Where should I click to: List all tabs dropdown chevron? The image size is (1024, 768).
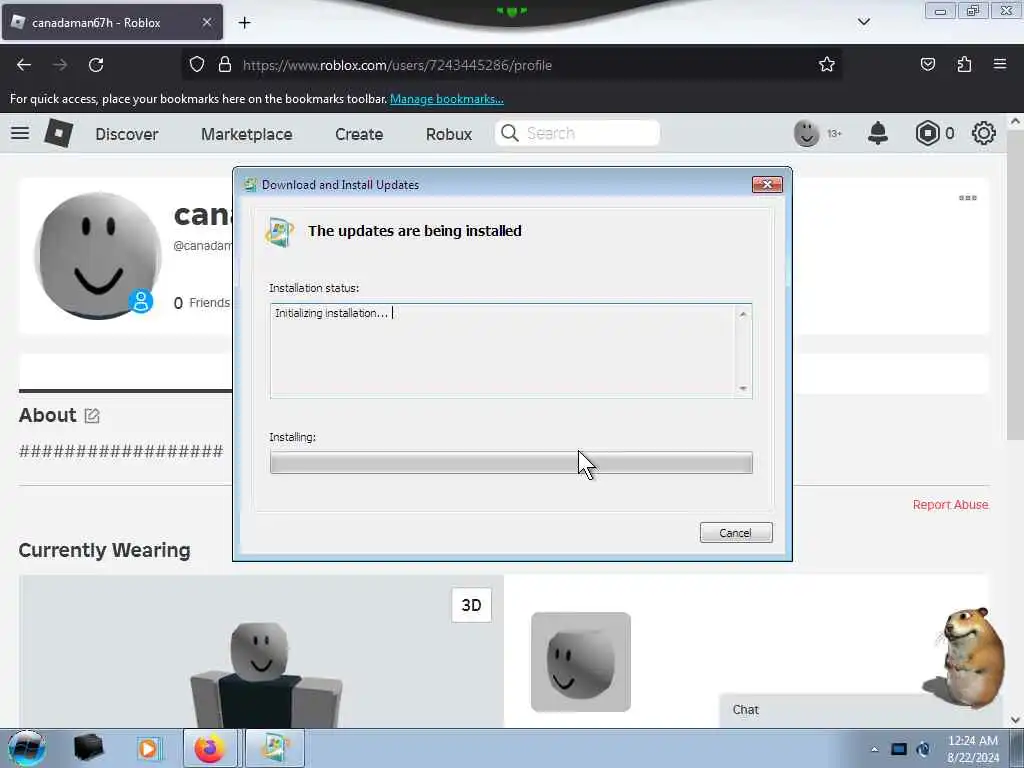click(x=863, y=22)
